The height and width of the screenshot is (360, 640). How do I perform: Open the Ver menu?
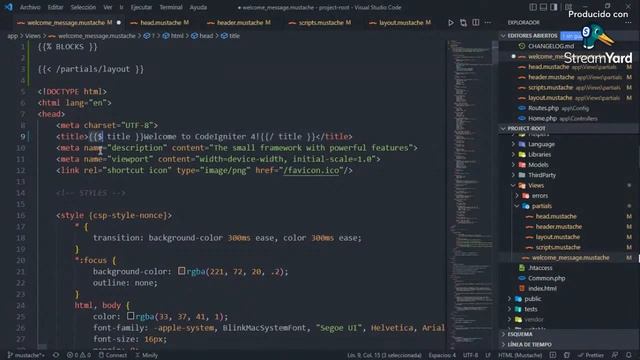pos(107,7)
